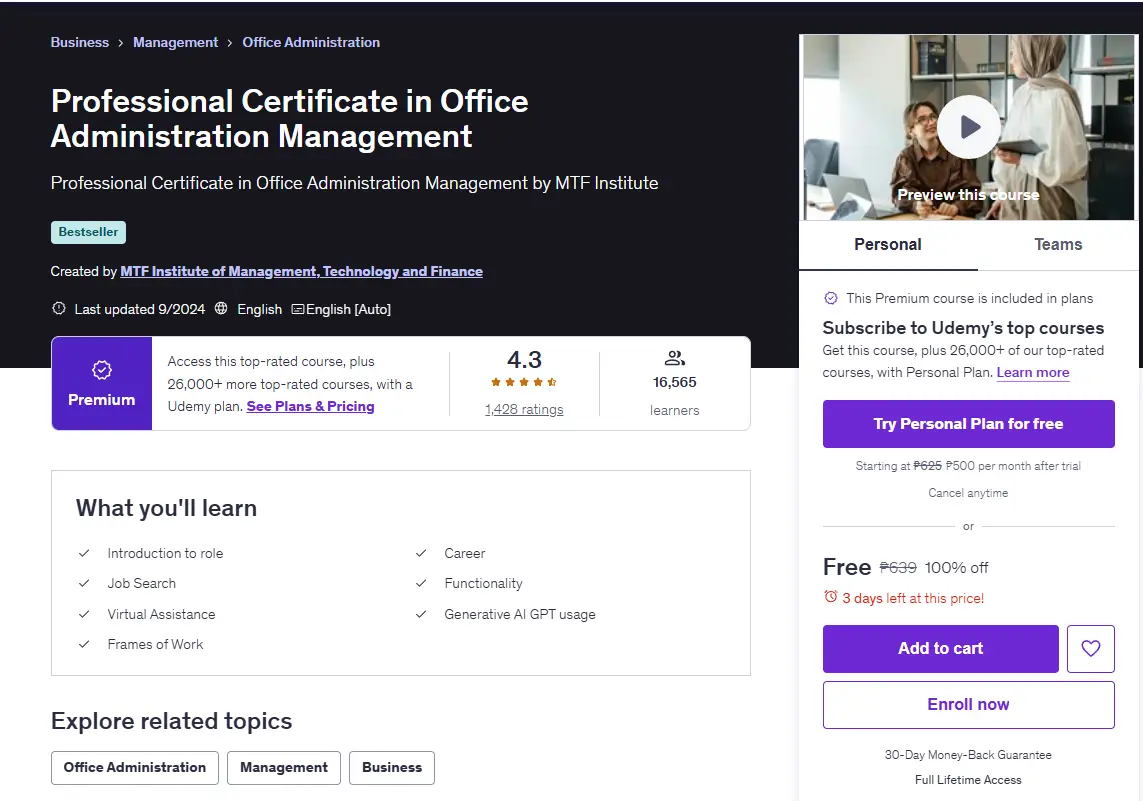View the 1,428 ratings link

(524, 409)
